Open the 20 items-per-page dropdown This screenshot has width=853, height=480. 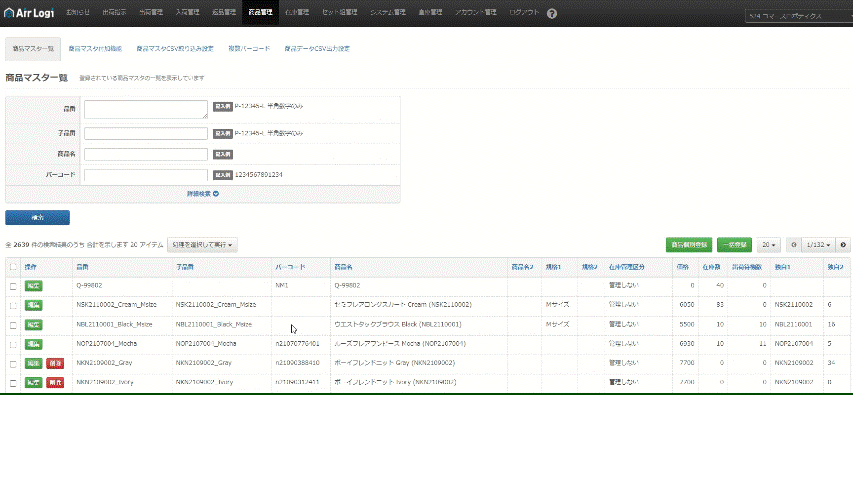[x=768, y=244]
